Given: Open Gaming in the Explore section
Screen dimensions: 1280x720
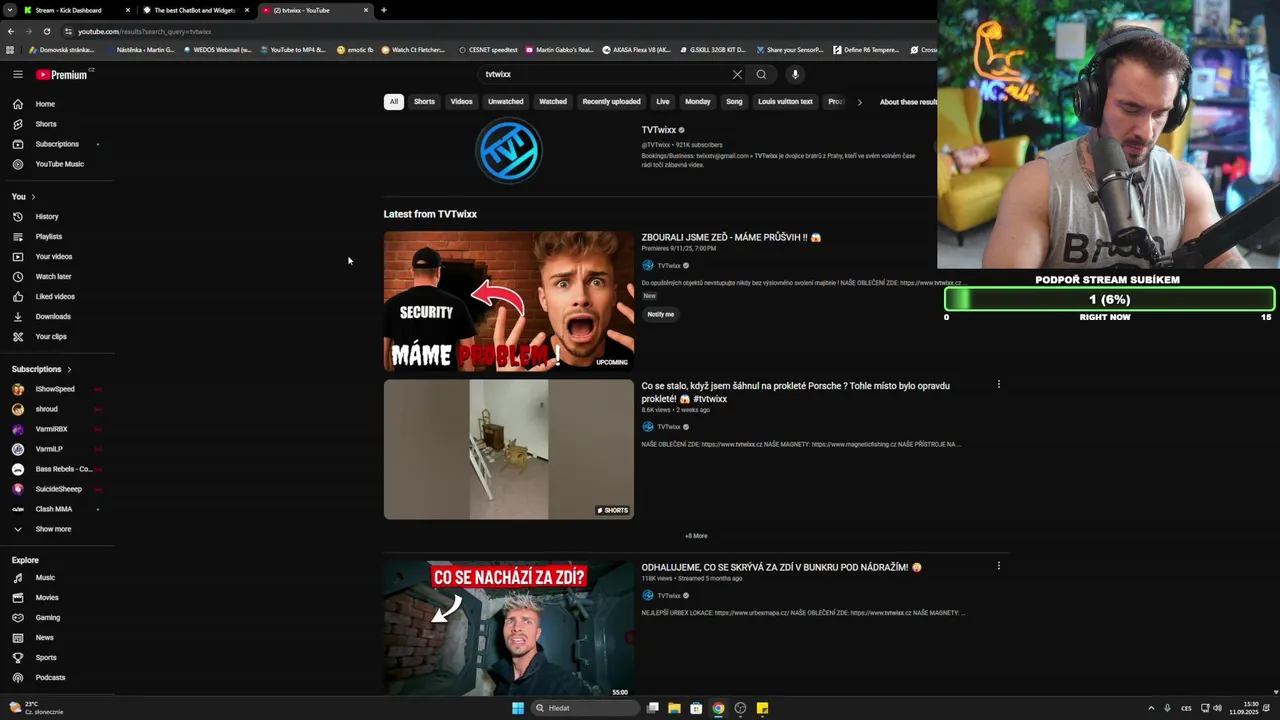Looking at the screenshot, I should pyautogui.click(x=48, y=618).
